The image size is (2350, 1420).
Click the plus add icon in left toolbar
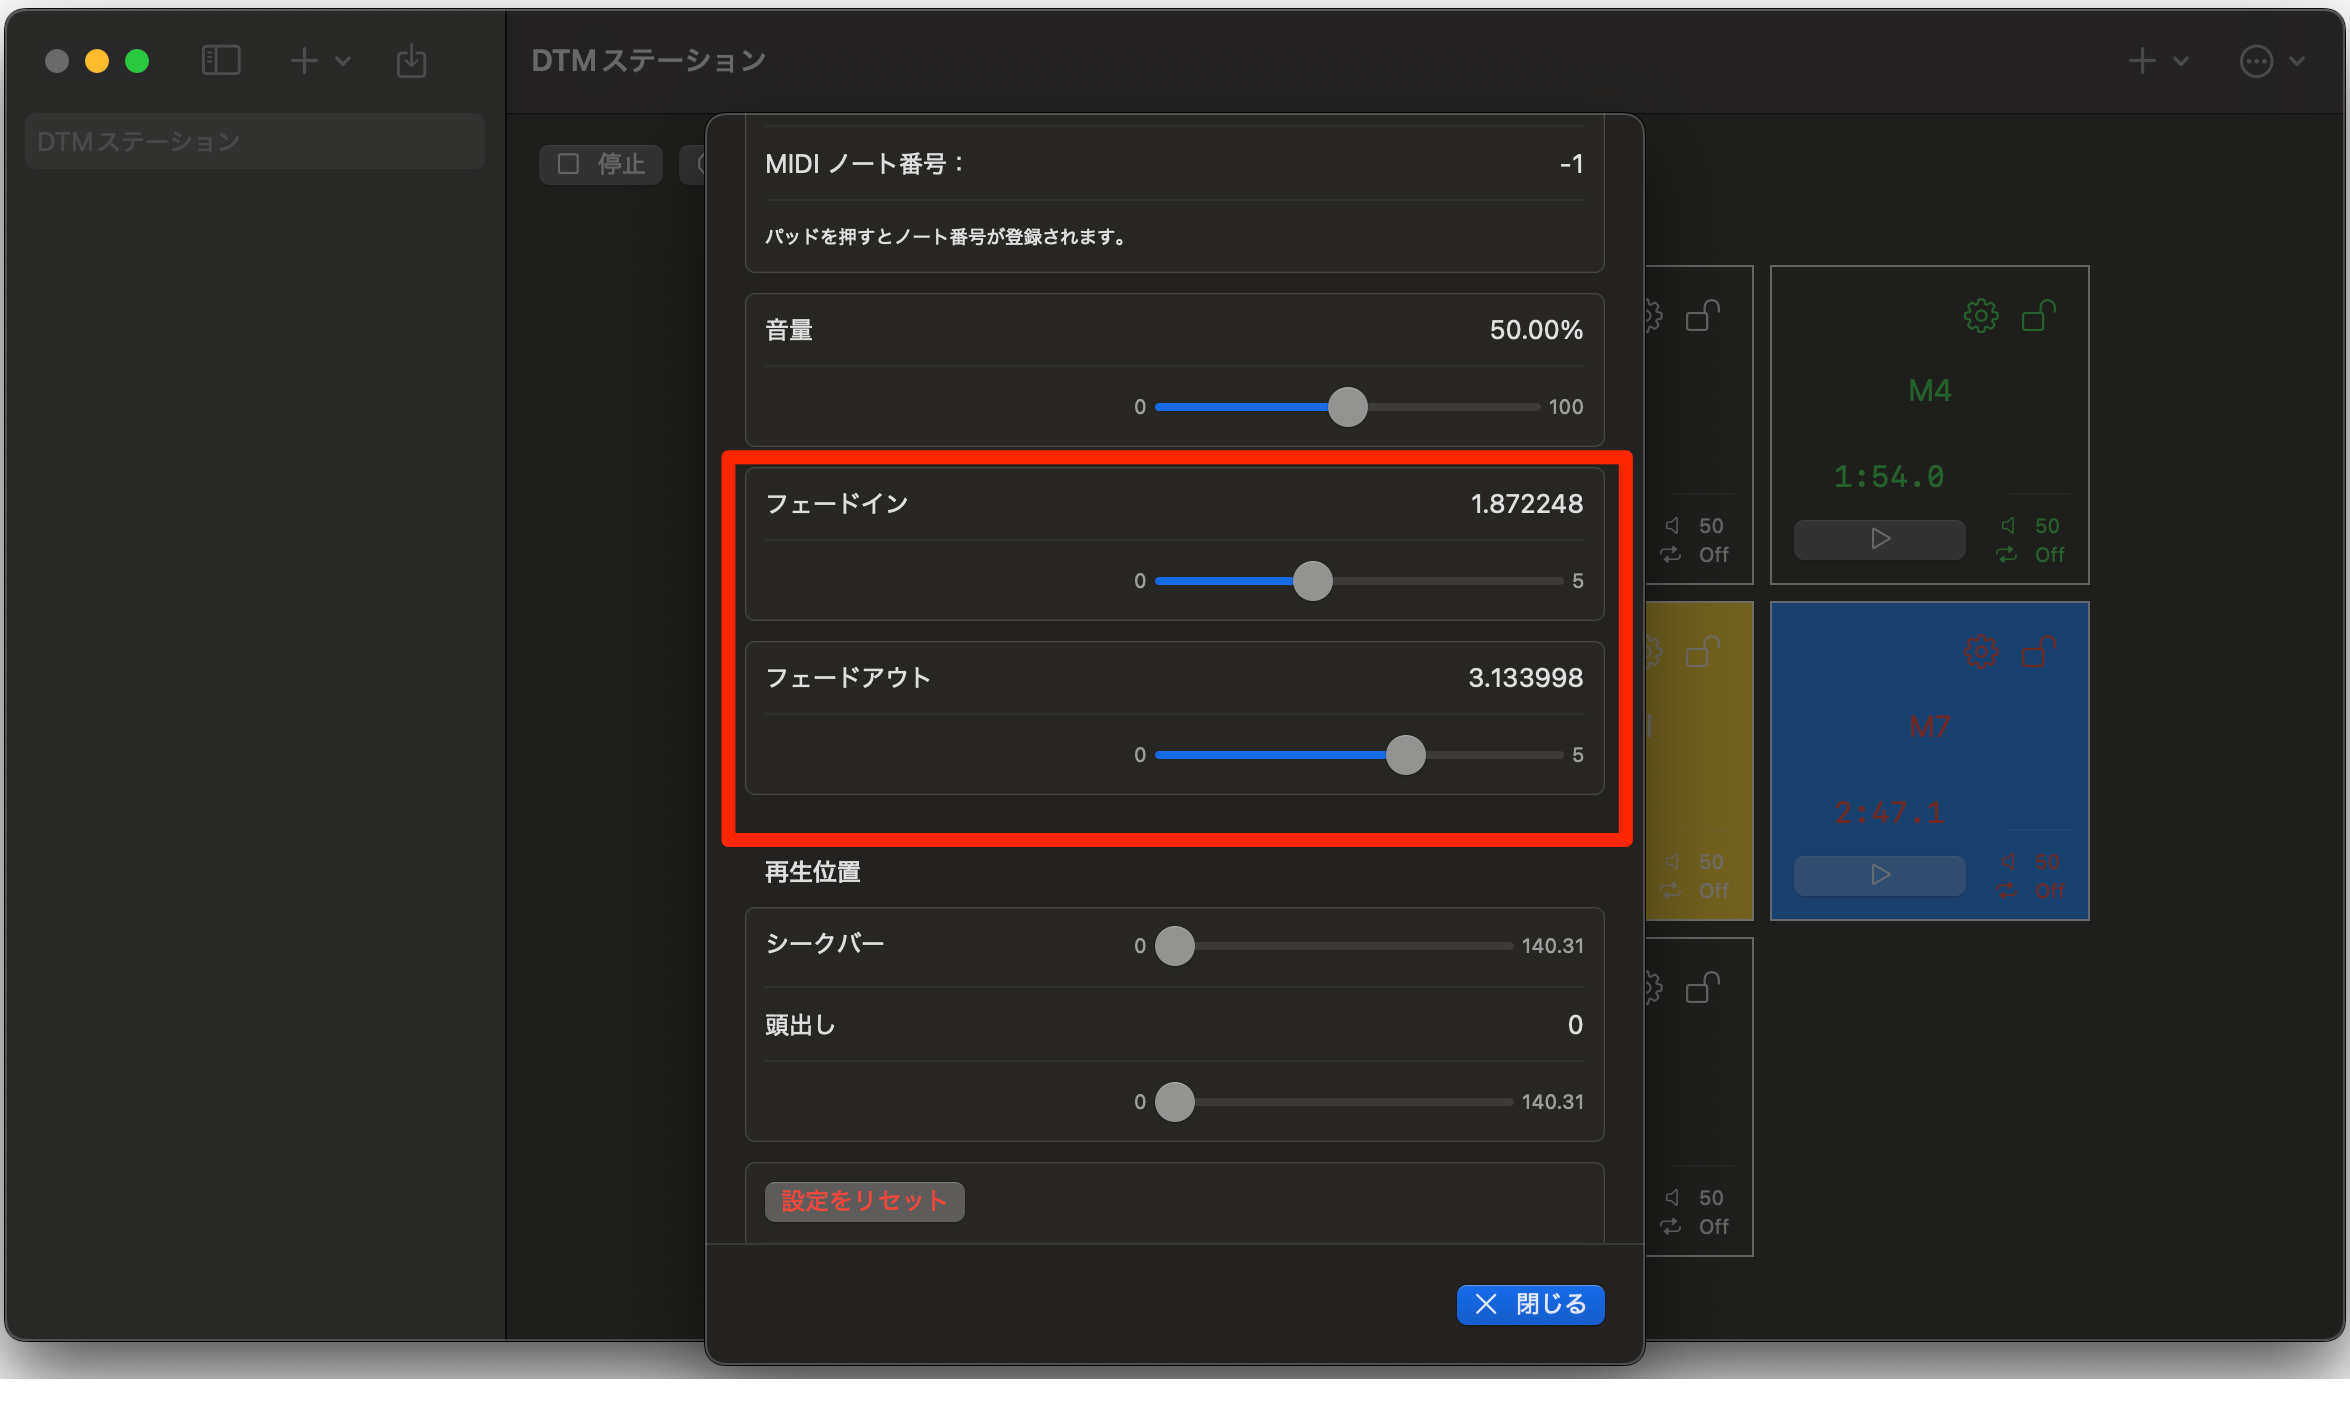coord(304,61)
